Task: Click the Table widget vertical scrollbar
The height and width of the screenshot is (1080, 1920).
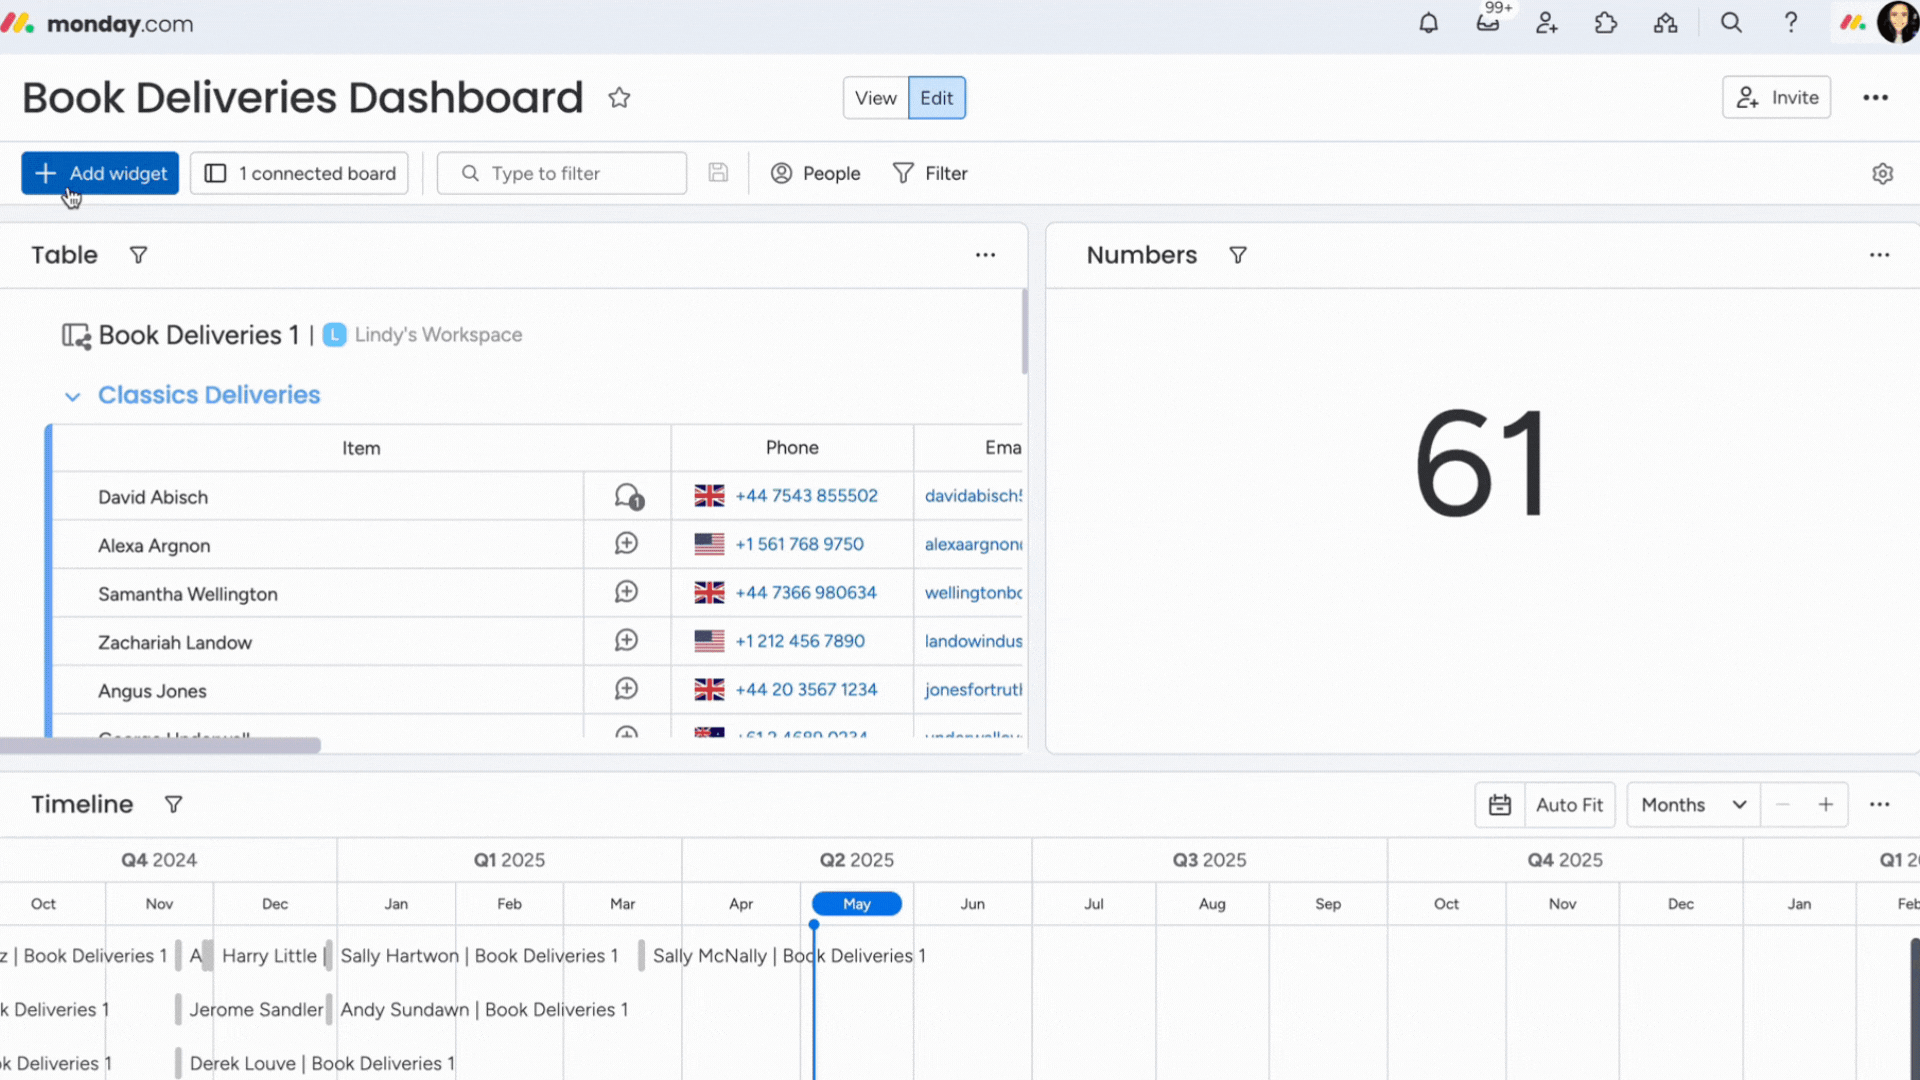Action: tap(1024, 332)
